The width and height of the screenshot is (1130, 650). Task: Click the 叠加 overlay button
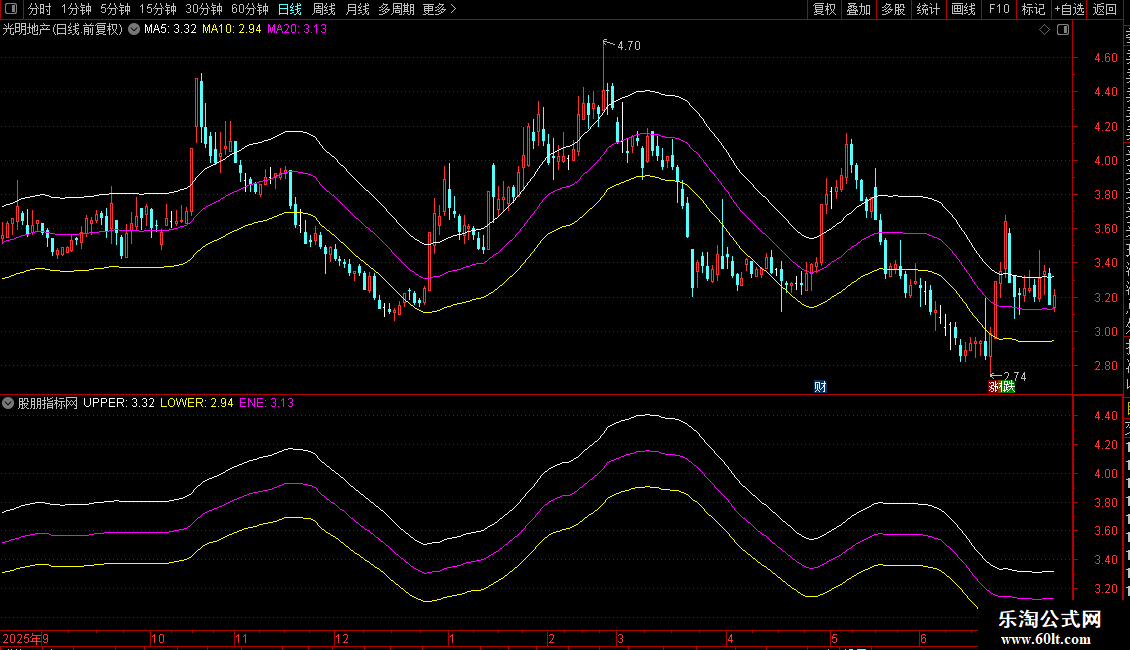pos(859,9)
